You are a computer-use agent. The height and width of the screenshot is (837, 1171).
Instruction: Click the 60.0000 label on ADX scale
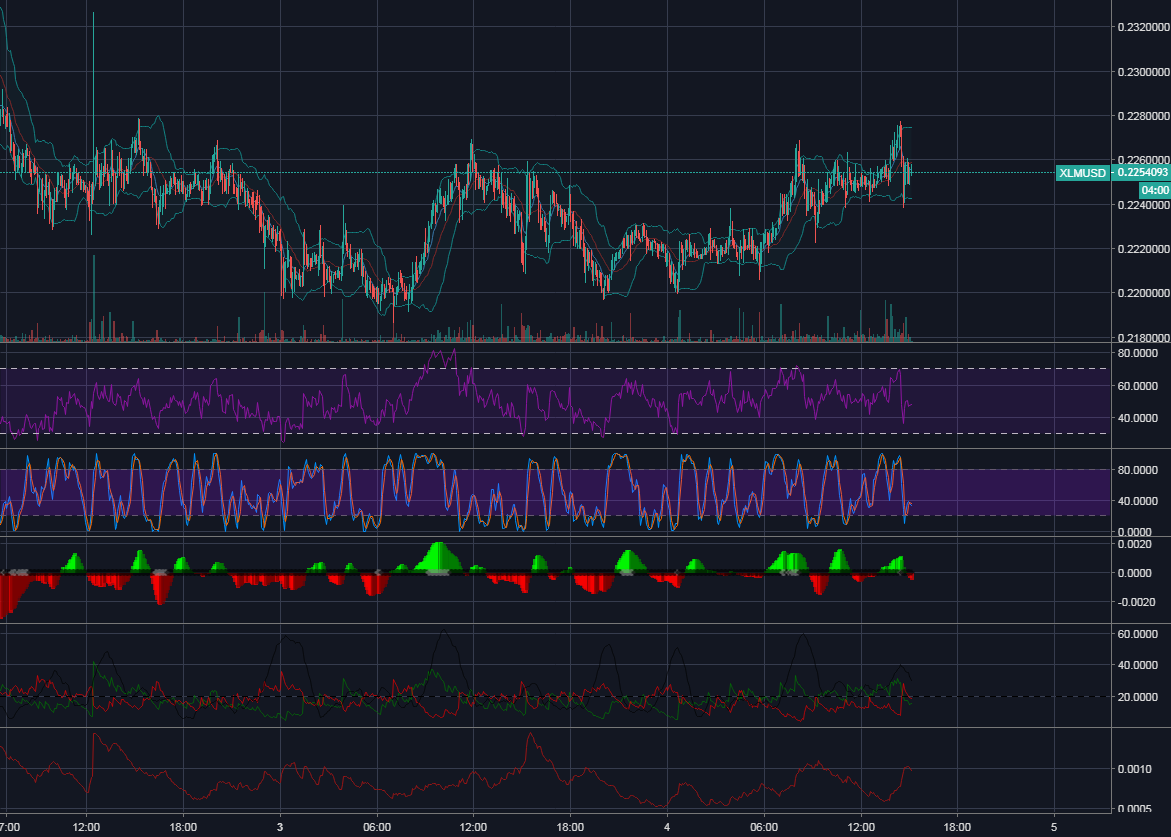coord(1137,634)
